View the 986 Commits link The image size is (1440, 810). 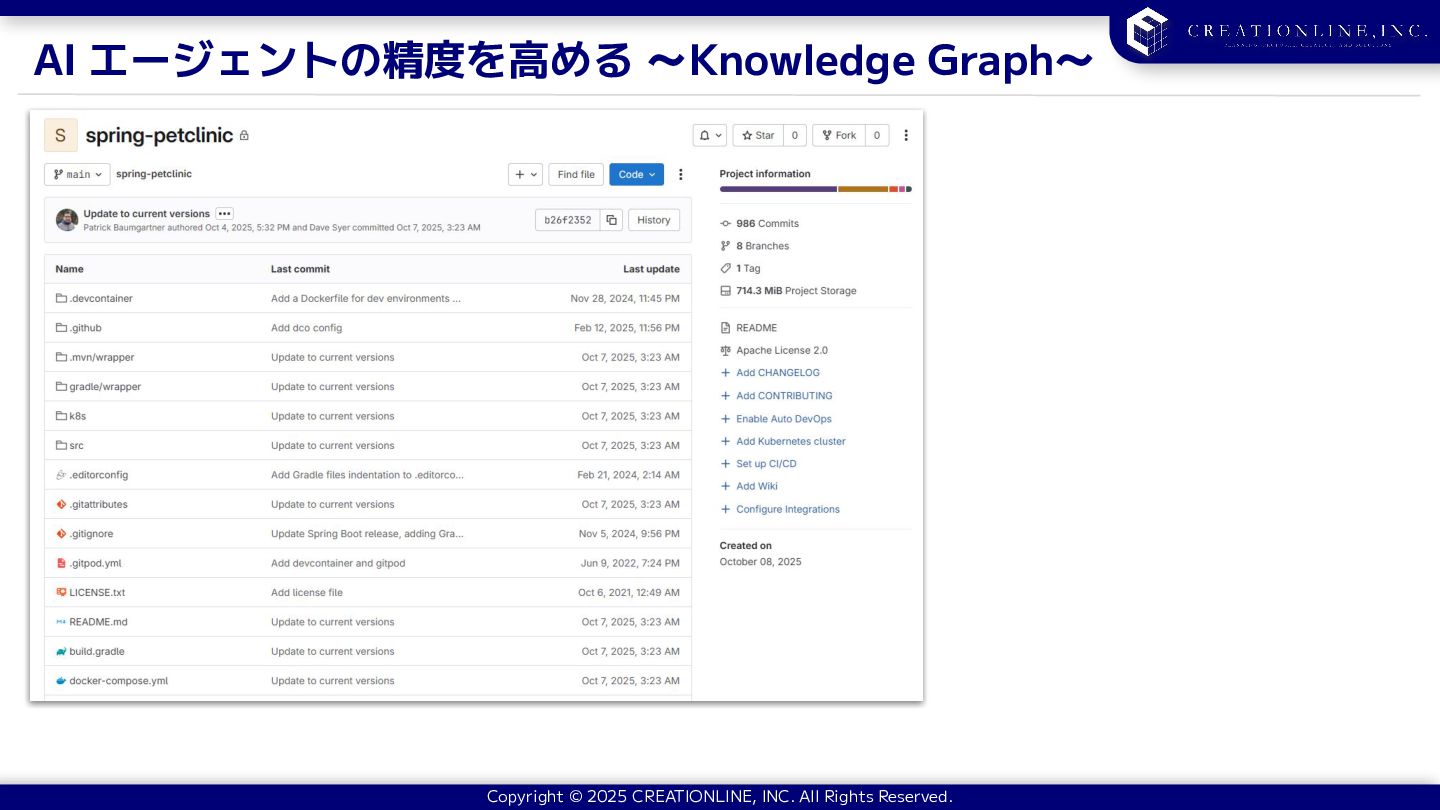tap(767, 224)
